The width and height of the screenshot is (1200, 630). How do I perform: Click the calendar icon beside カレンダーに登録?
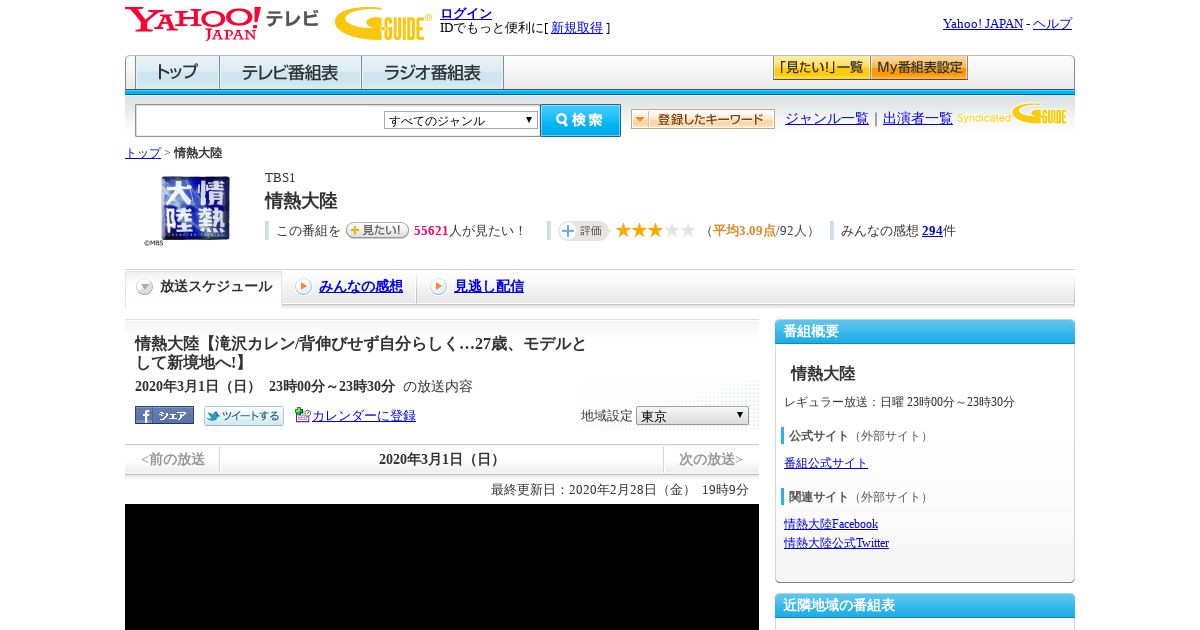point(302,415)
